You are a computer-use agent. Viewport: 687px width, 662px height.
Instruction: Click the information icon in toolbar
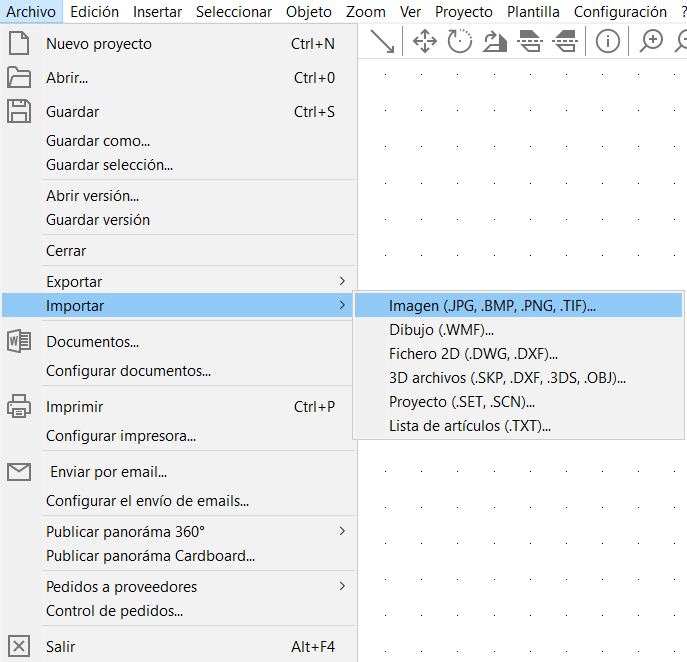pos(607,41)
